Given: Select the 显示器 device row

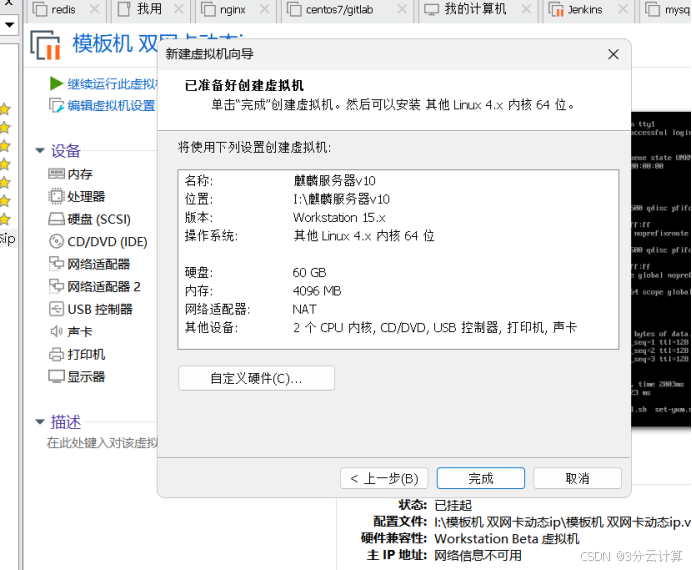Looking at the screenshot, I should 77,377.
